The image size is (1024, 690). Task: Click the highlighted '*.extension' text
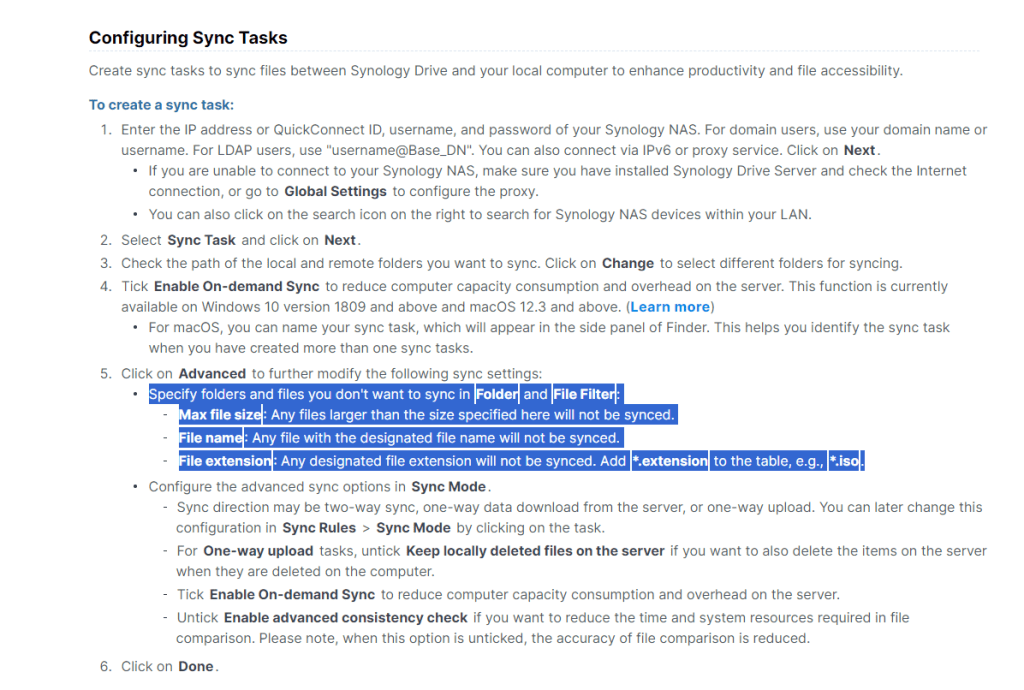670,461
